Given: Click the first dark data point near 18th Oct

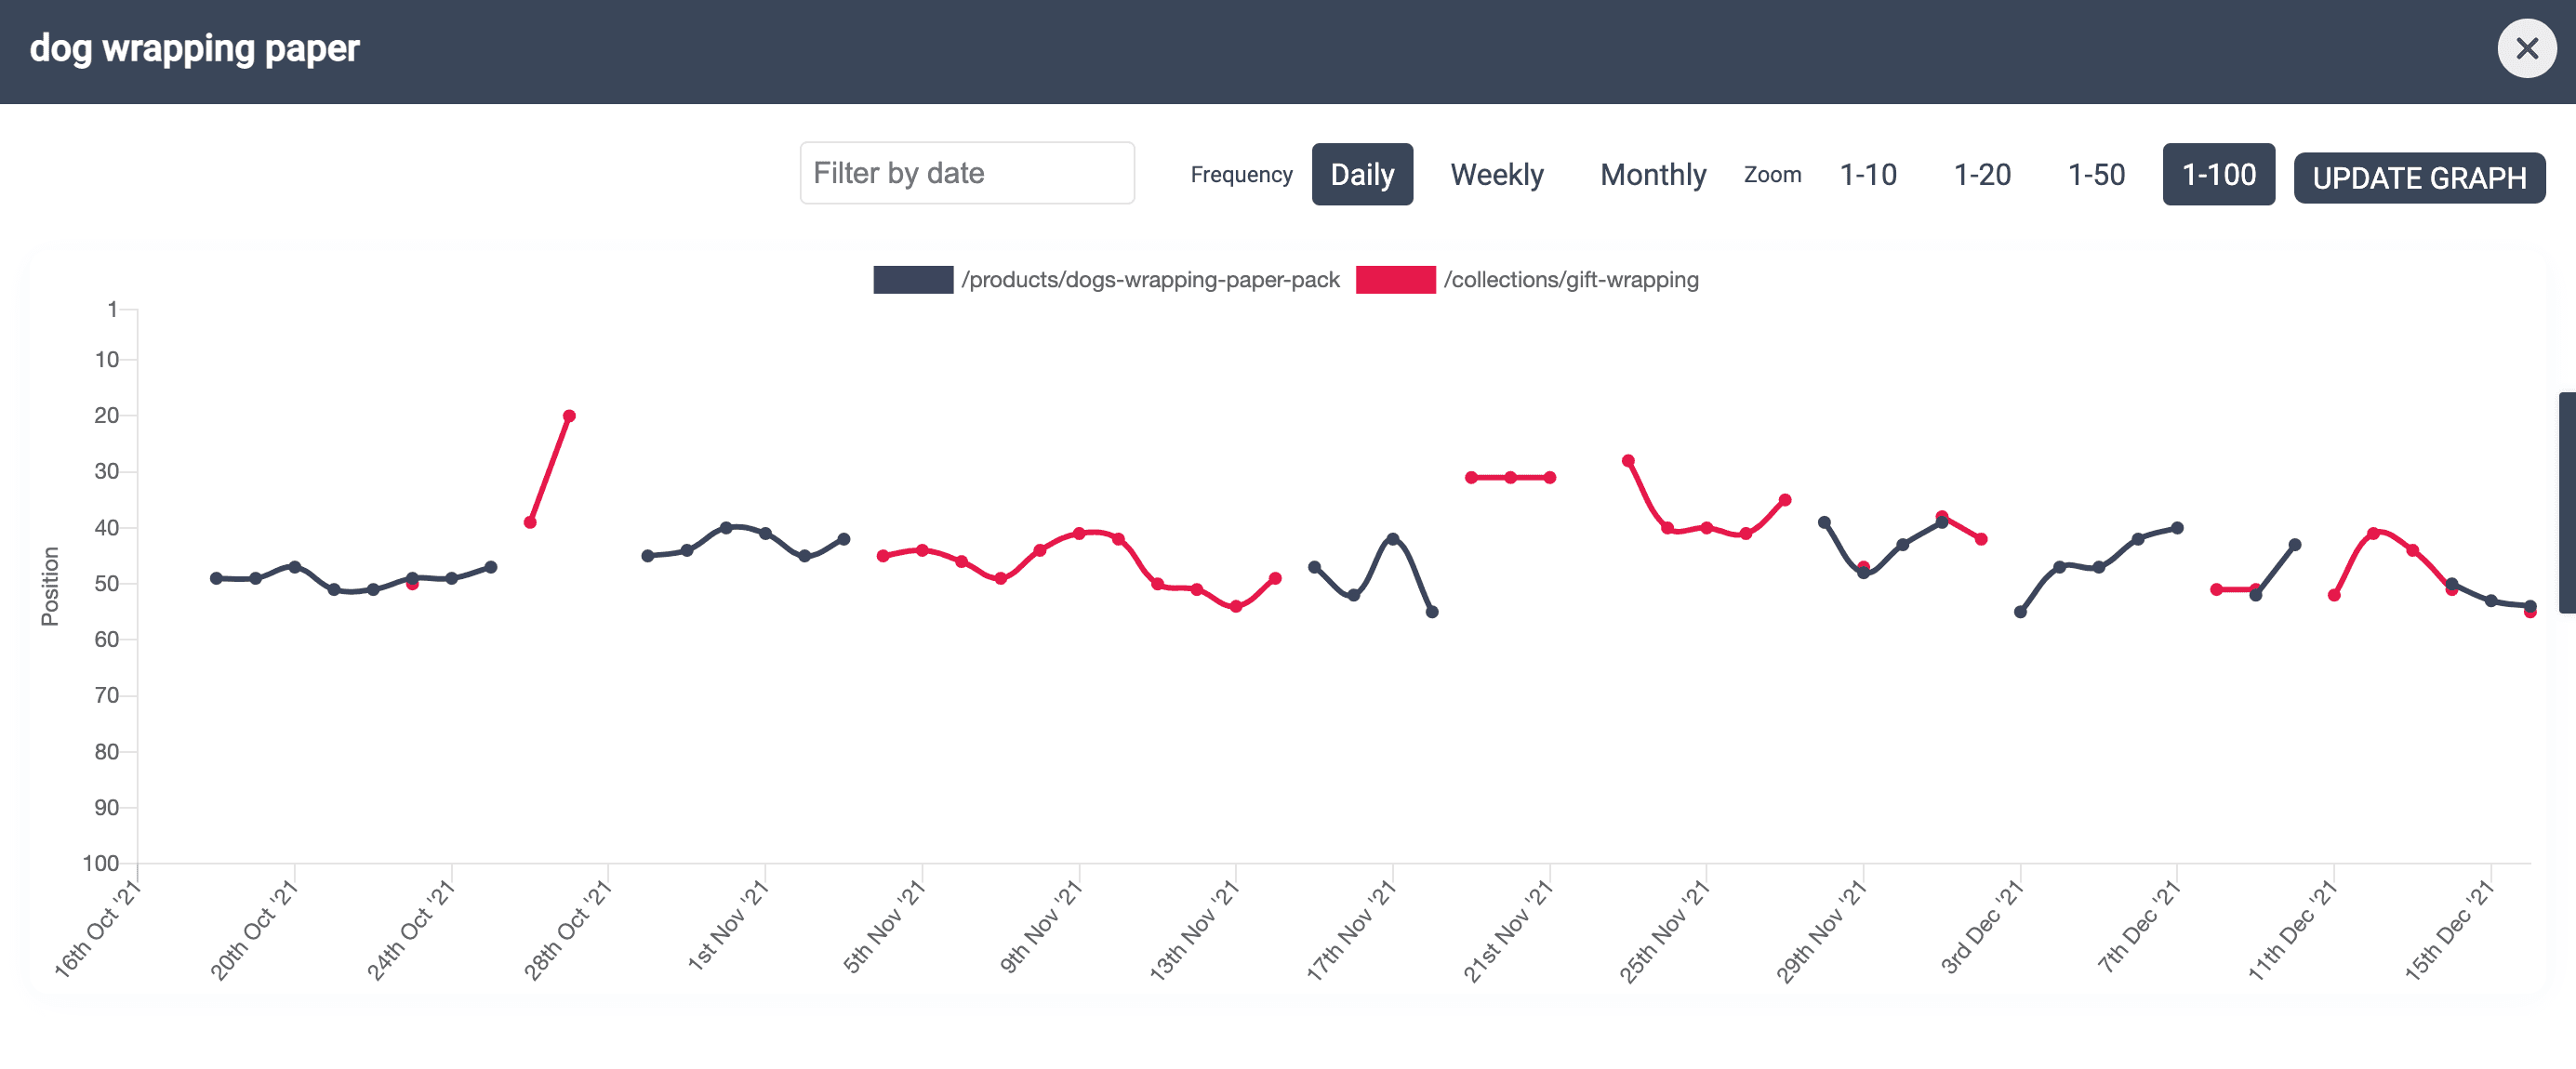Looking at the screenshot, I should (216, 578).
